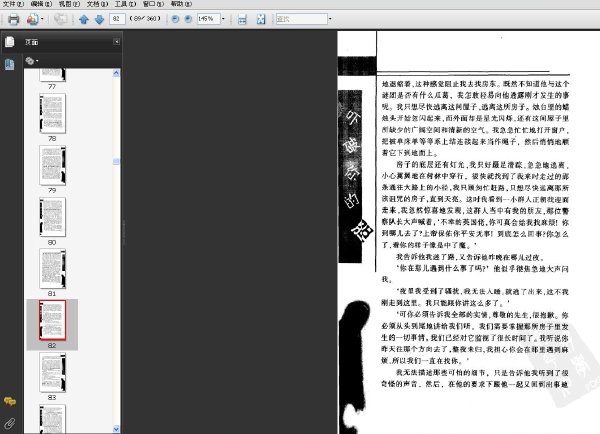Click thumbnail scrollbar down arrow
Viewport: 600px width, 434px height.
click(x=116, y=429)
